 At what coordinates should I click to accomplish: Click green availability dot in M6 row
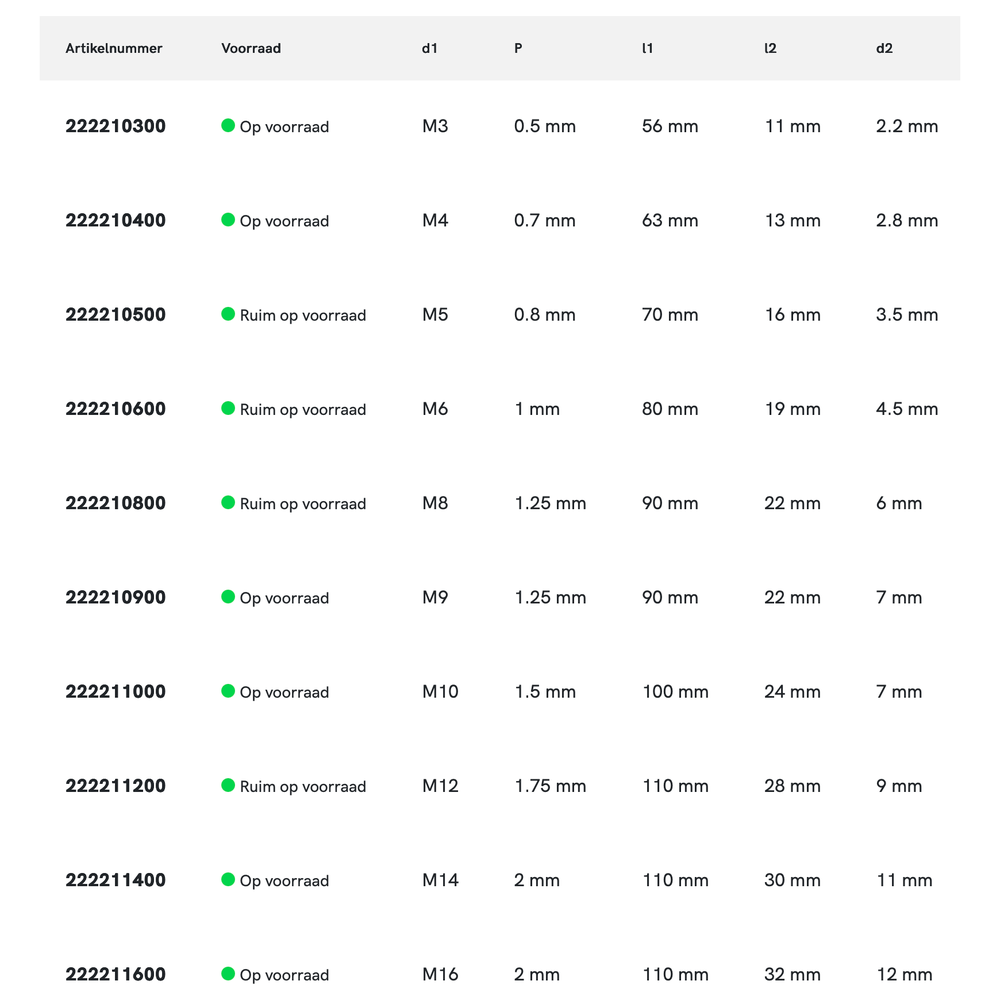point(228,408)
